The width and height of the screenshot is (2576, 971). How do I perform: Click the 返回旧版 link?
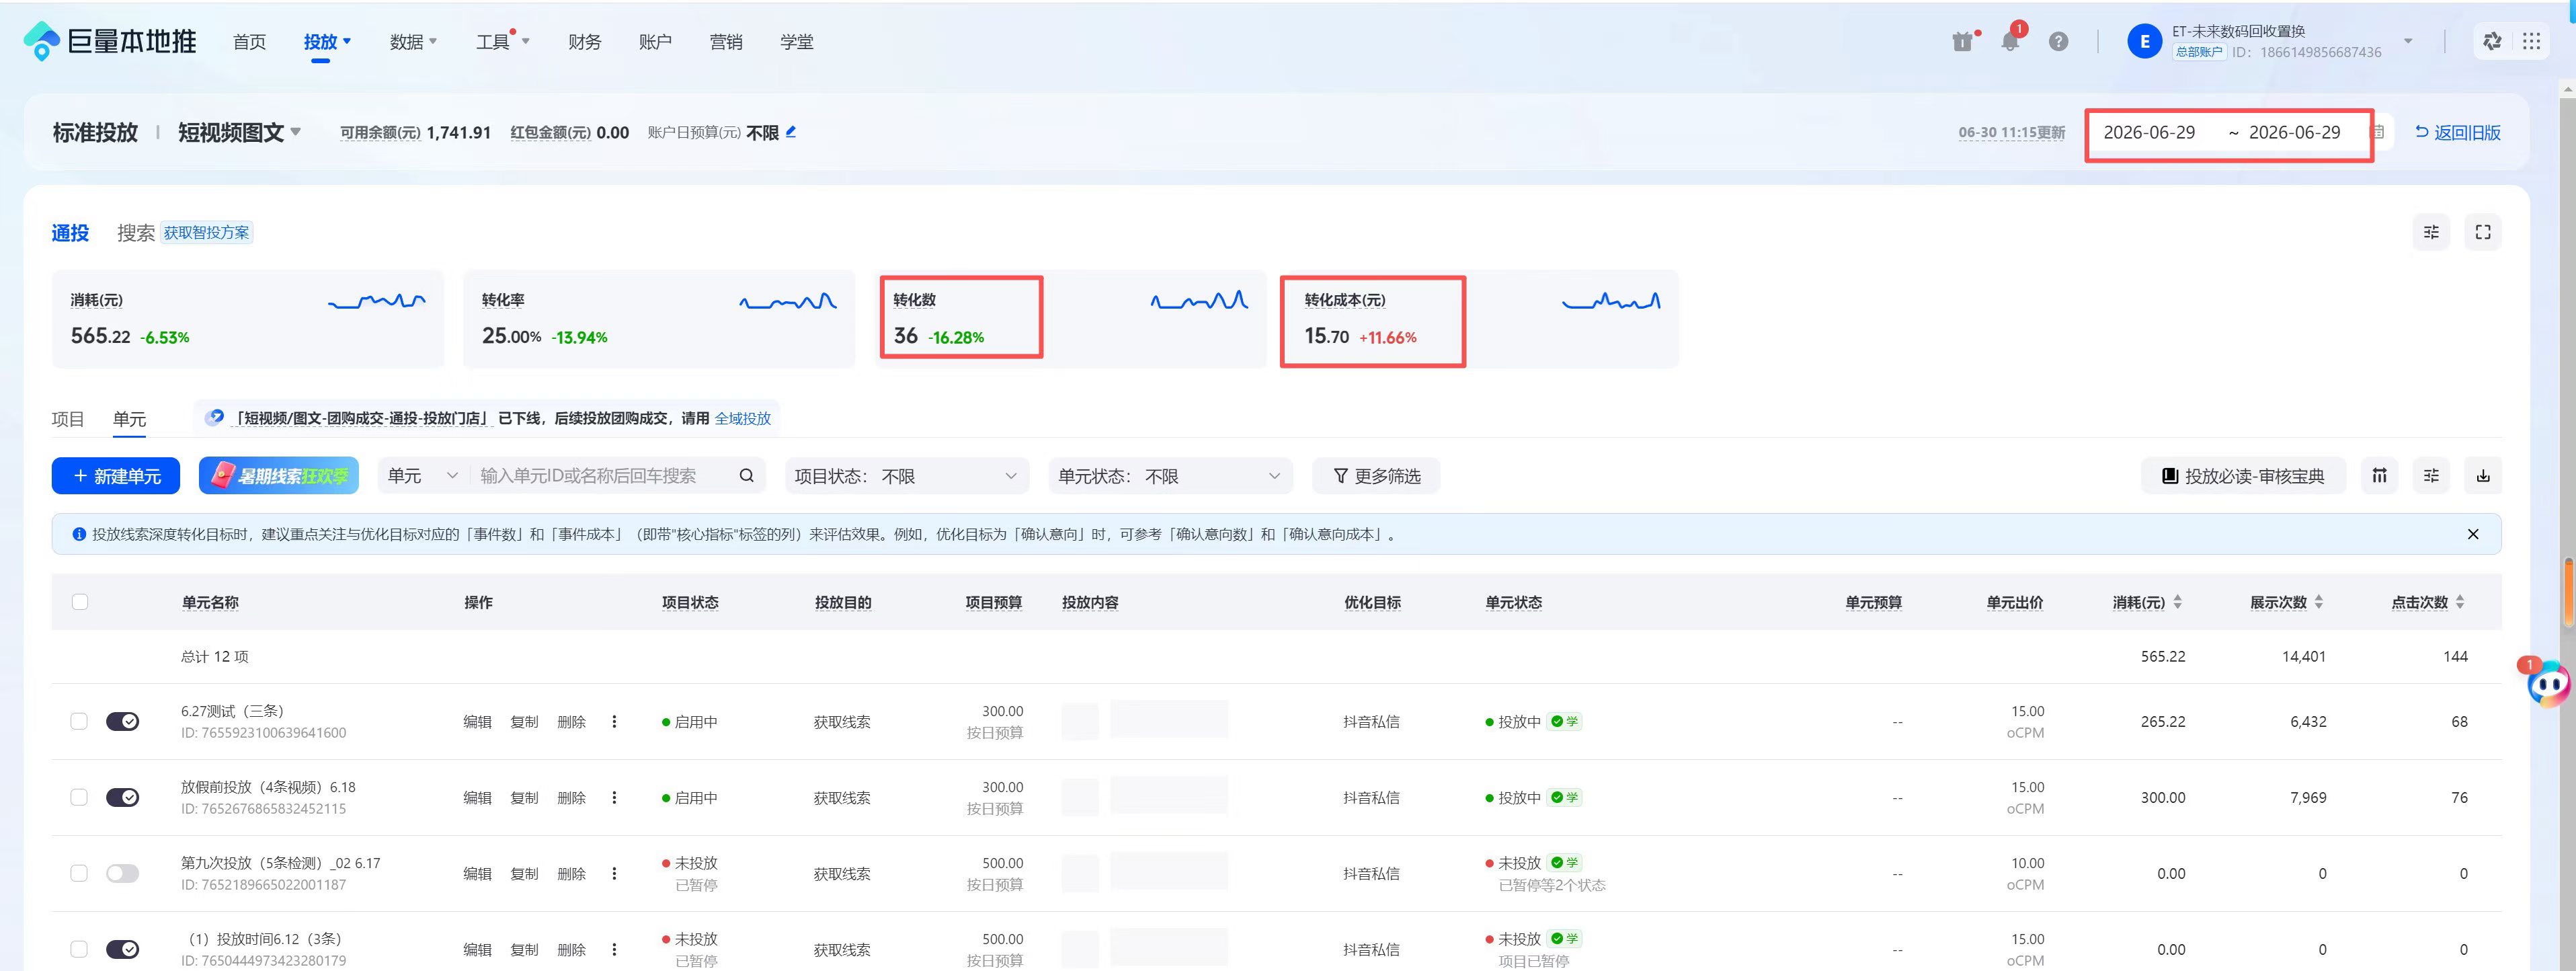[2458, 132]
